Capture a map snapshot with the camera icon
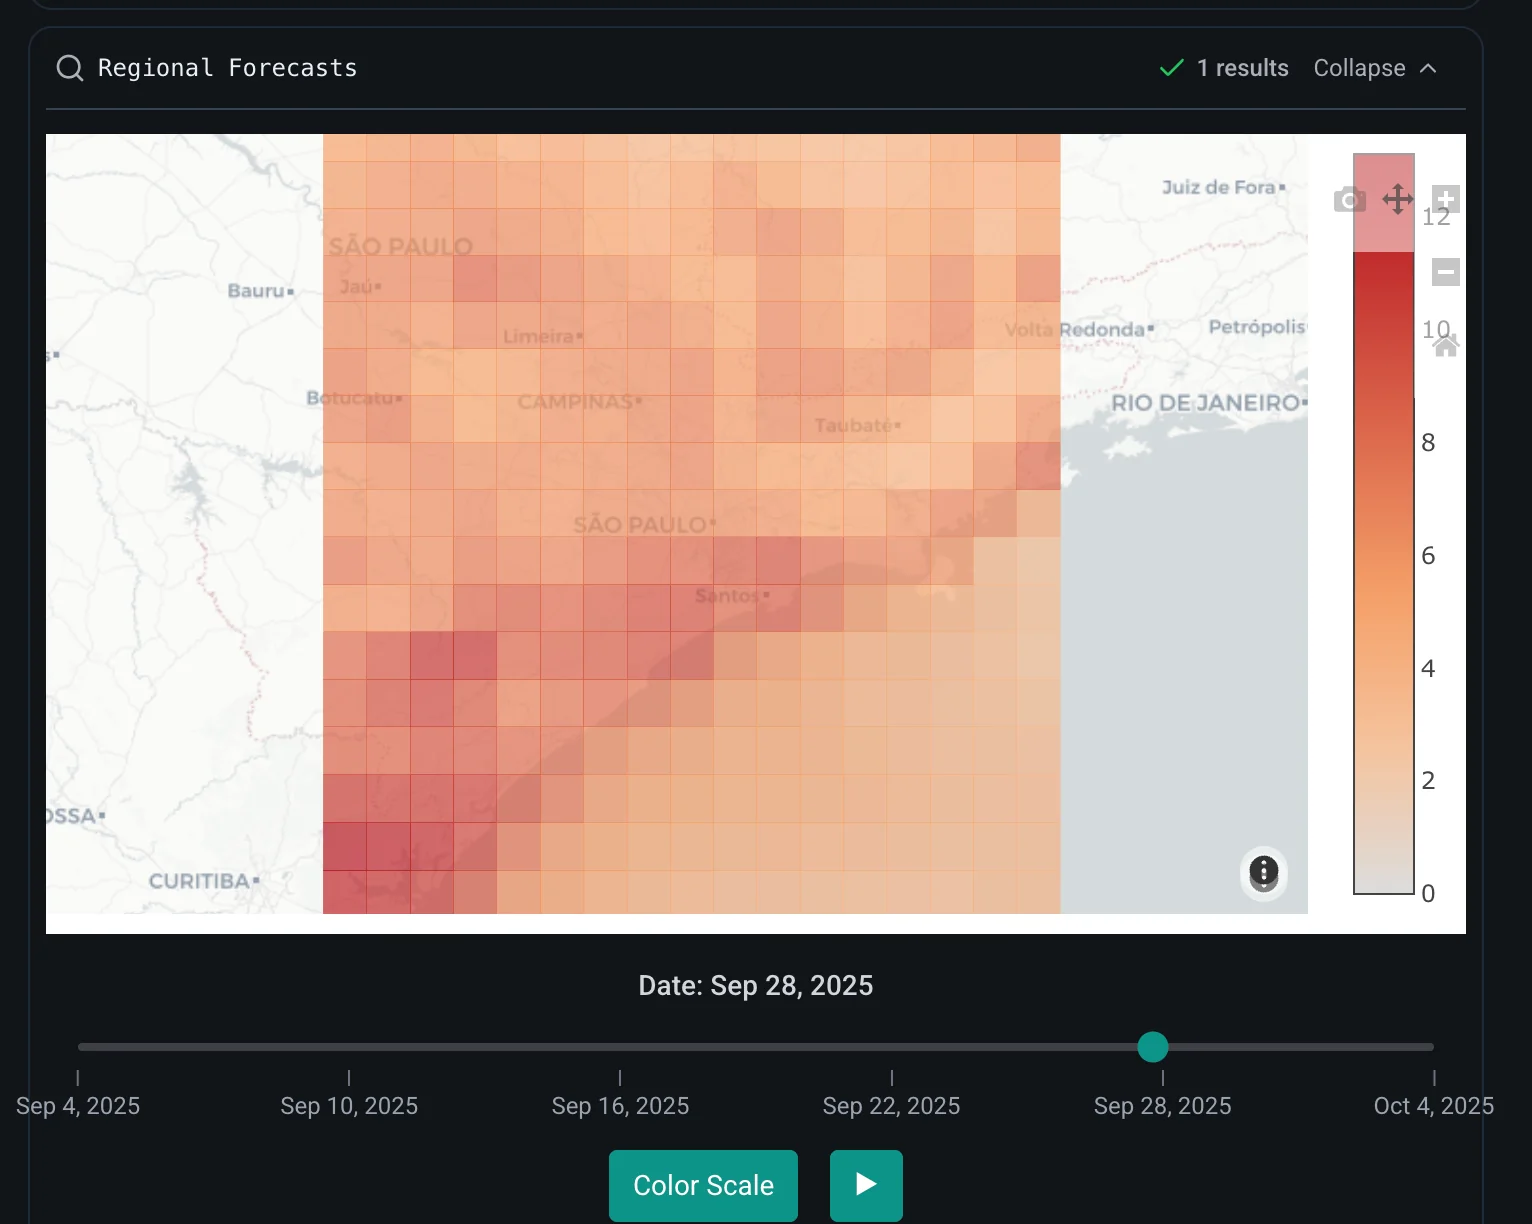This screenshot has height=1224, width=1532. click(x=1349, y=199)
